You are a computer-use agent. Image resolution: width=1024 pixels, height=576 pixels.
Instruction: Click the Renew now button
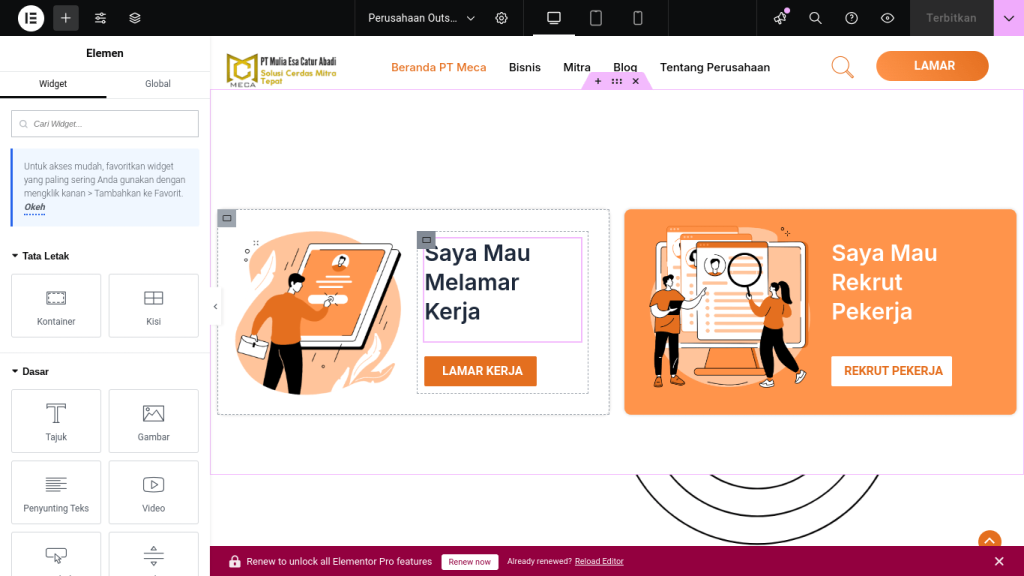point(470,562)
